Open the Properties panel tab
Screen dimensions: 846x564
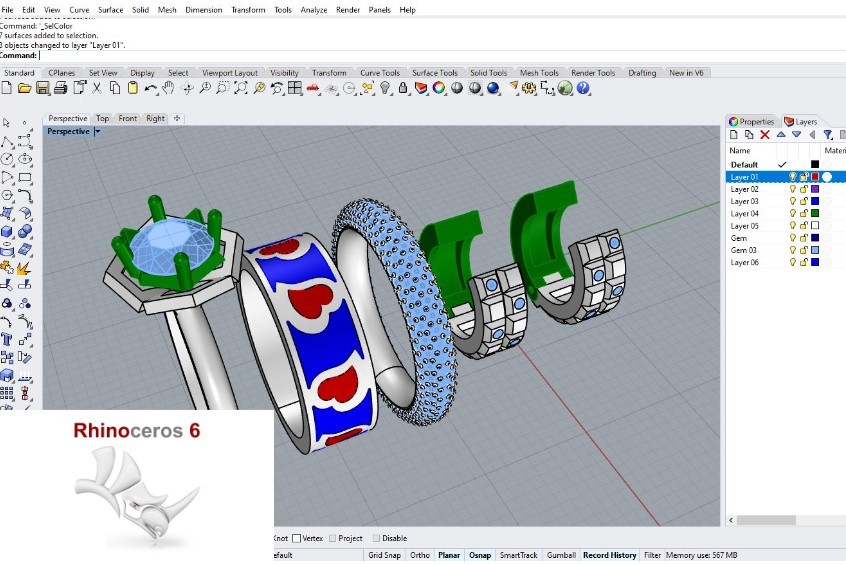point(752,121)
